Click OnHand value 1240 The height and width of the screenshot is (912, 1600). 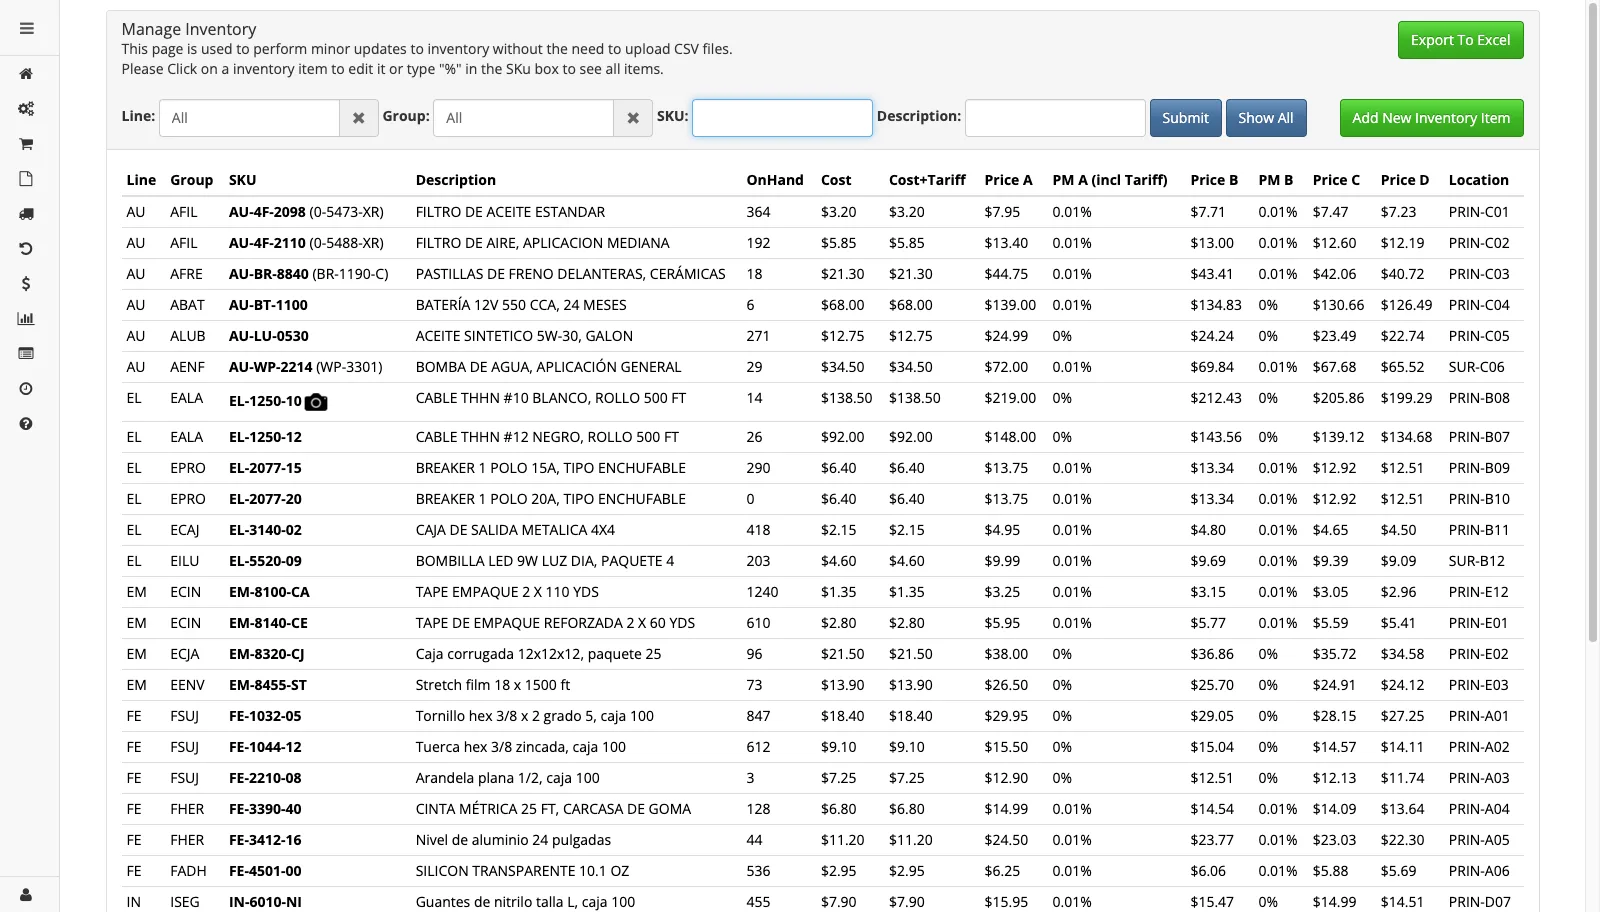click(762, 592)
